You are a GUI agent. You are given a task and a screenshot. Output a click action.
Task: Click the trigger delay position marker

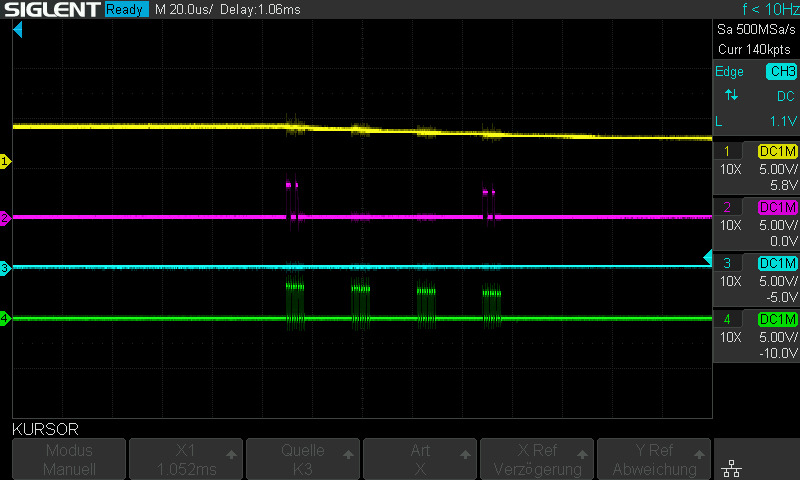[x=18, y=30]
